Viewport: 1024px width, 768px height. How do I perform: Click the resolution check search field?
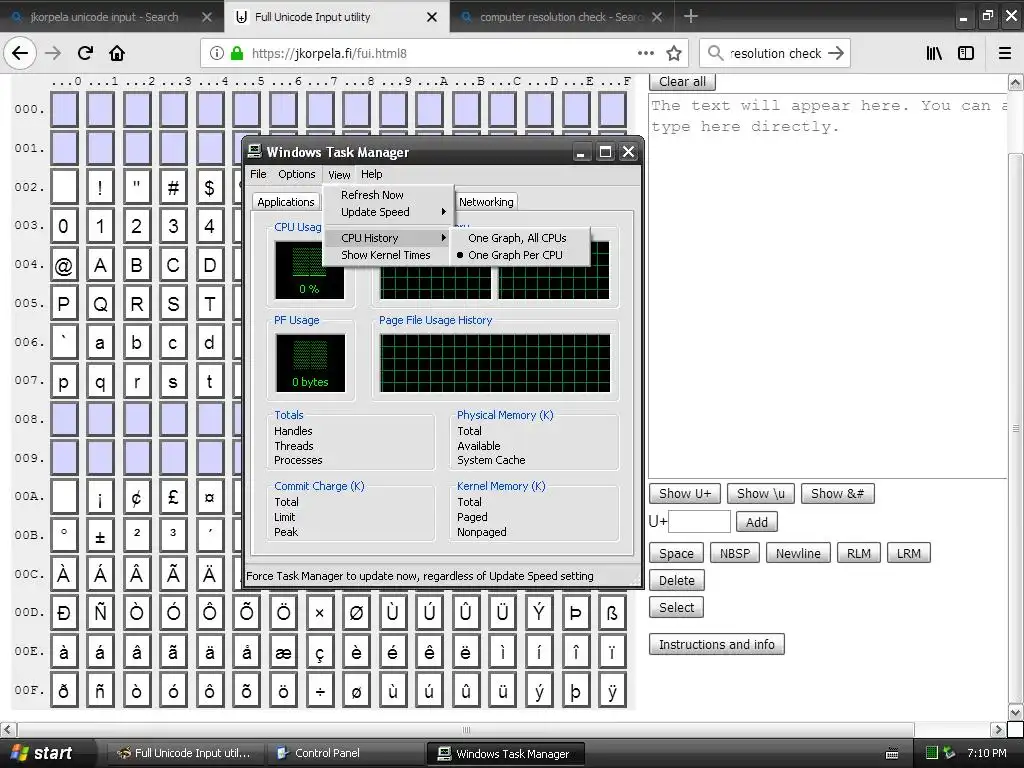tap(775, 53)
